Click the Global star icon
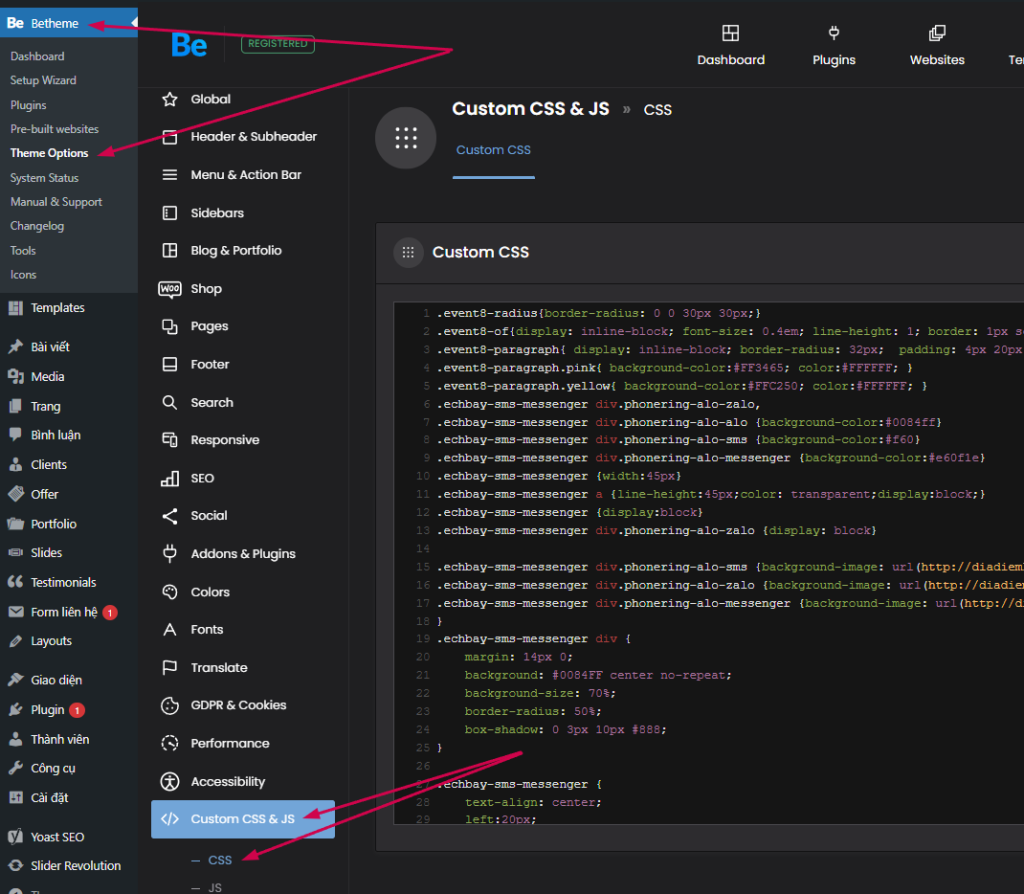Image resolution: width=1024 pixels, height=894 pixels. [x=170, y=99]
